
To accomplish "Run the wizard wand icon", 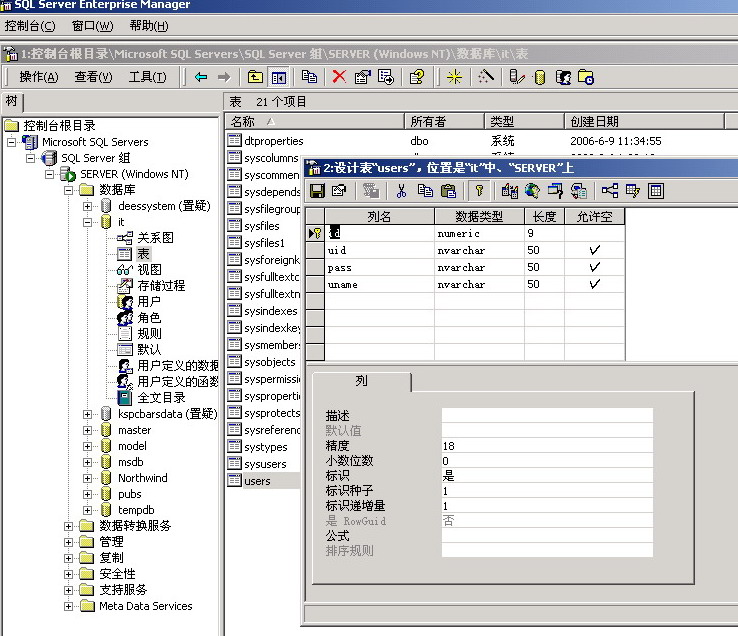I will tap(485, 77).
